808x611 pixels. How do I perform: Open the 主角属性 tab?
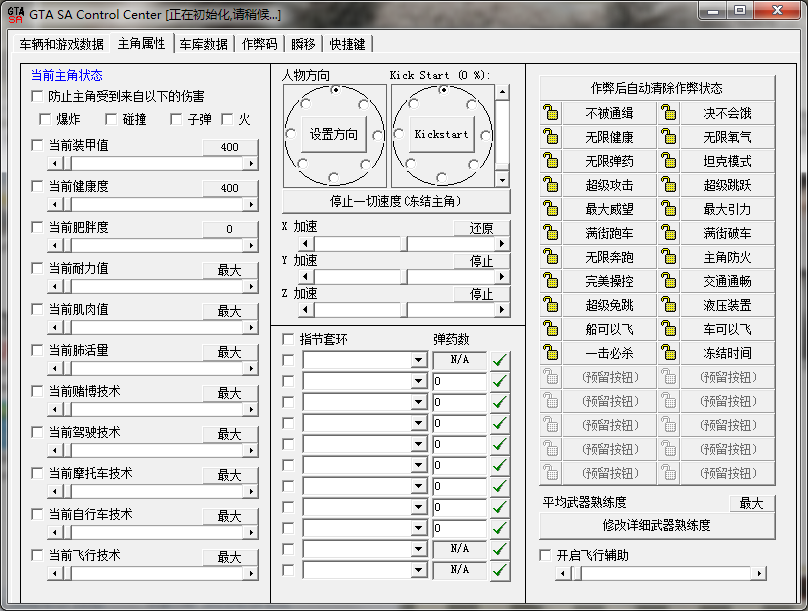point(142,43)
